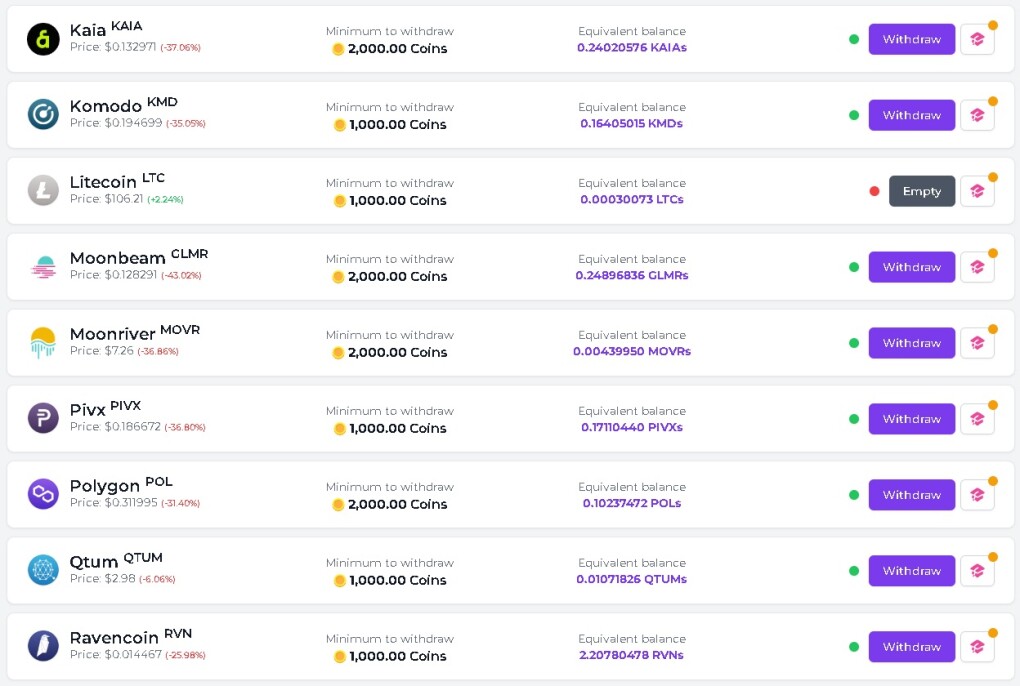Image resolution: width=1020 pixels, height=686 pixels.
Task: Open the tutorial icon beside Kaia Withdraw
Action: 977,39
